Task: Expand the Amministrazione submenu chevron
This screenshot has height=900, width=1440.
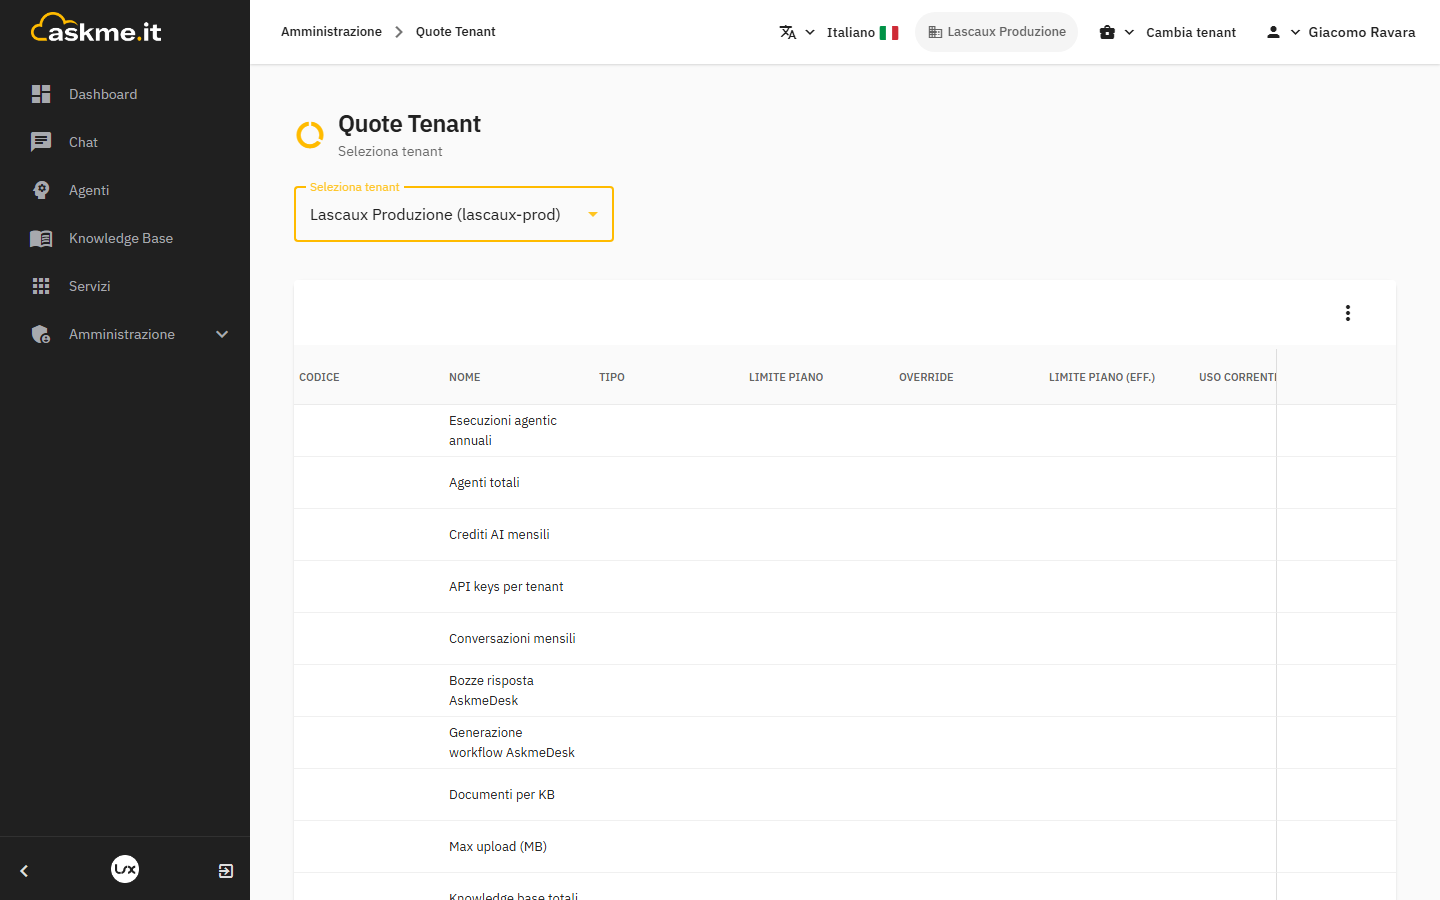Action: 222,334
